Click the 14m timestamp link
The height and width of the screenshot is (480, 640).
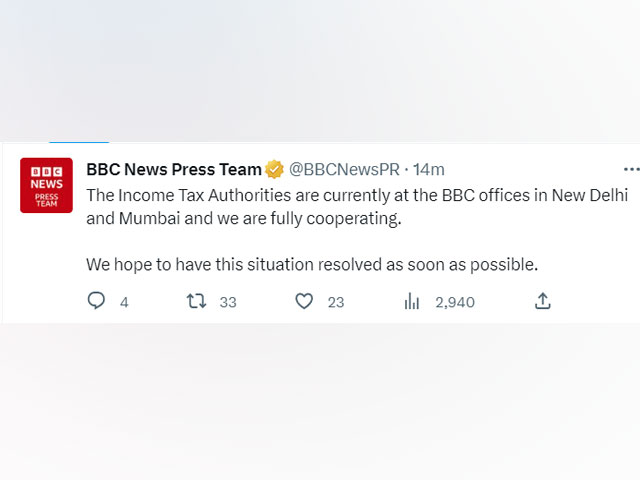(428, 170)
